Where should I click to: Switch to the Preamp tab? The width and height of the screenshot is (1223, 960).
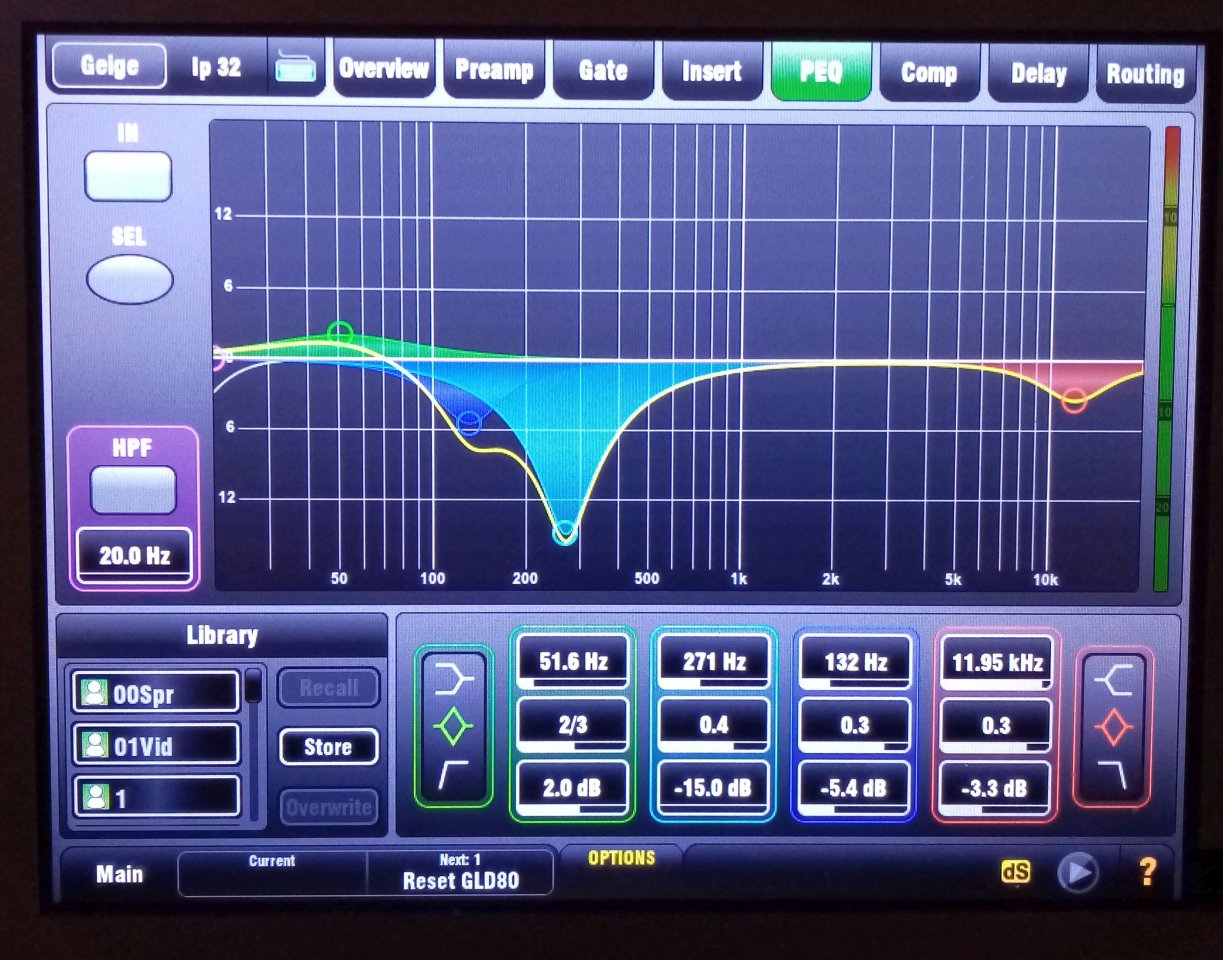[493, 70]
